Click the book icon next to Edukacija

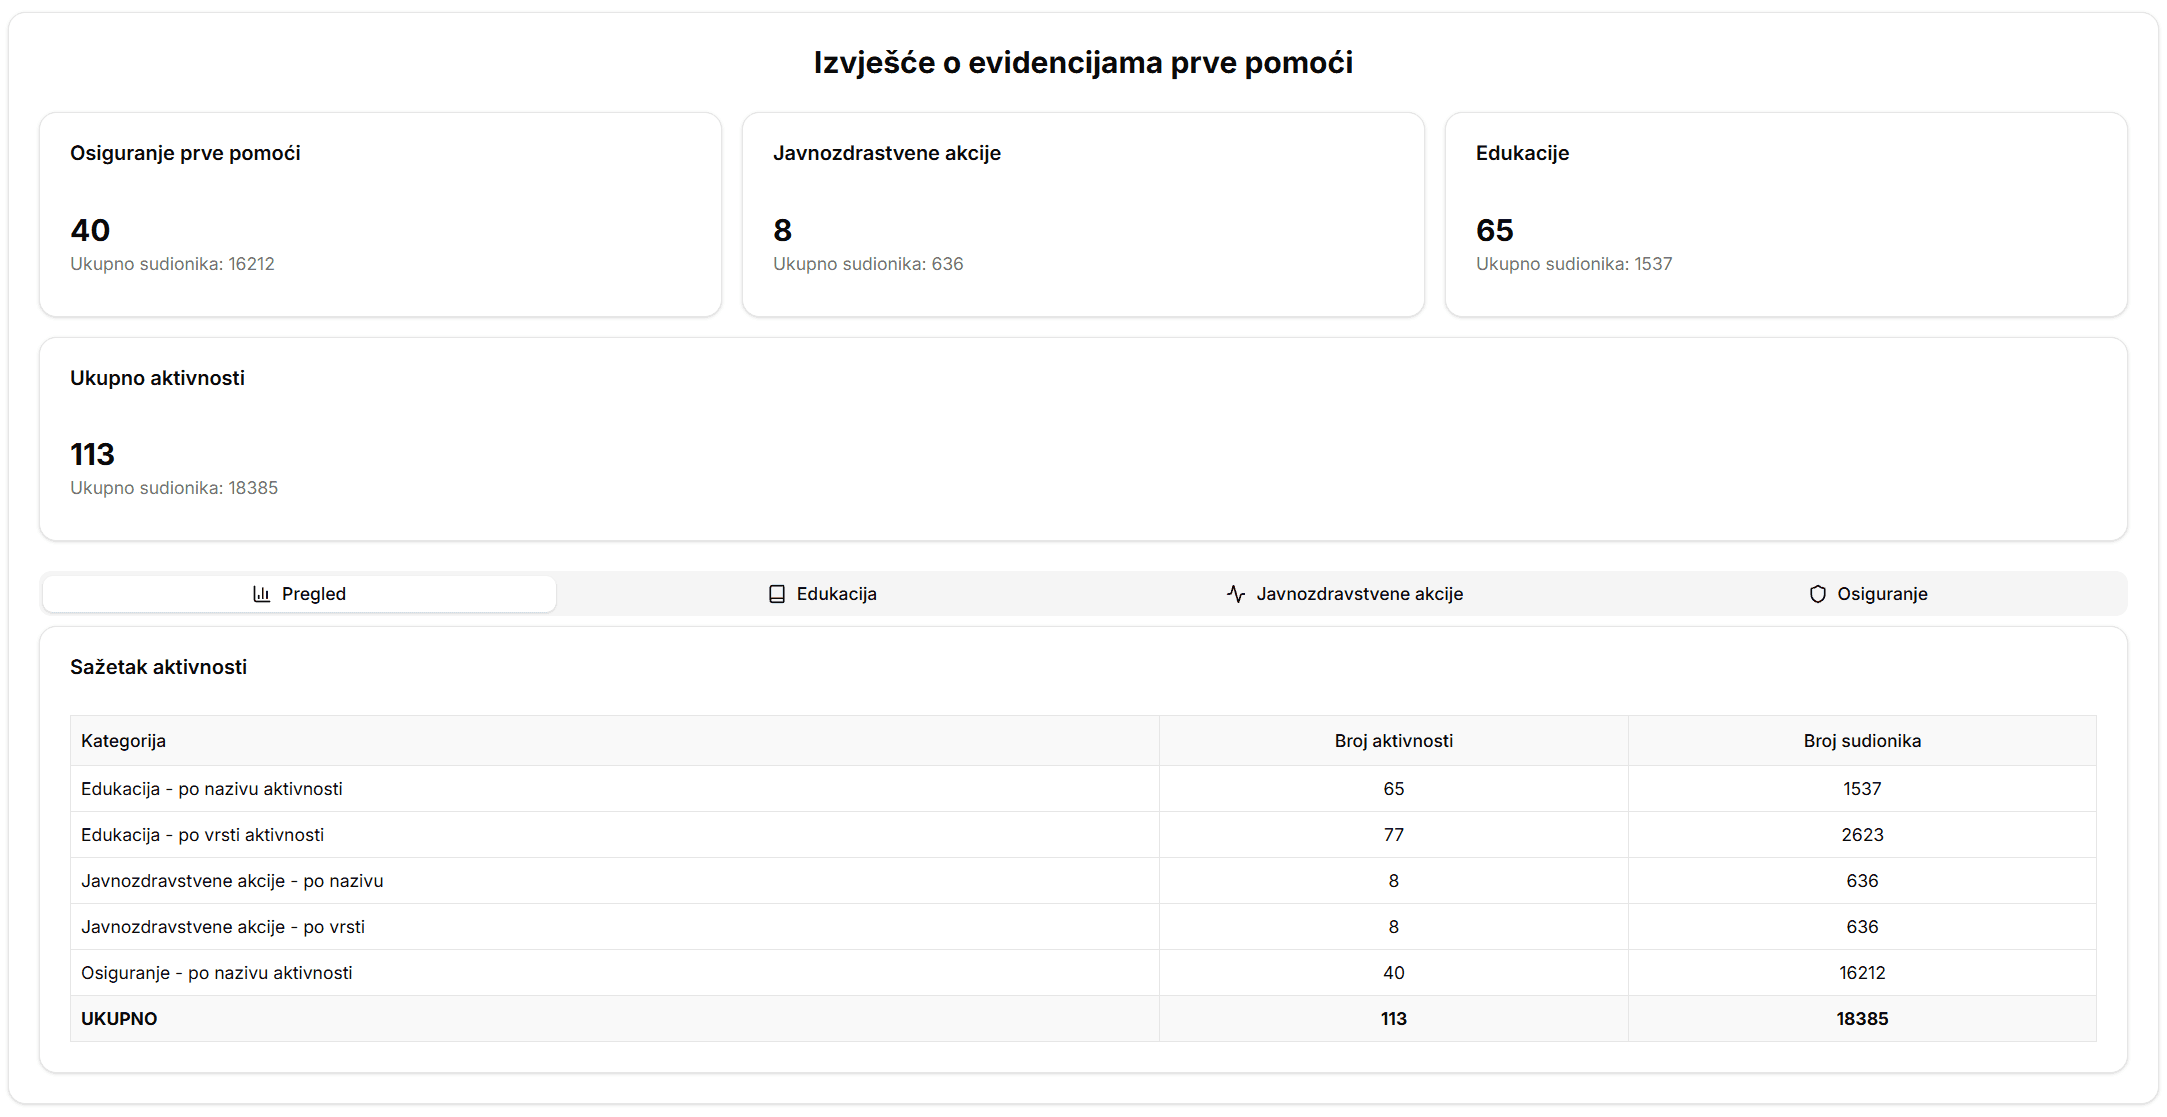tap(776, 594)
